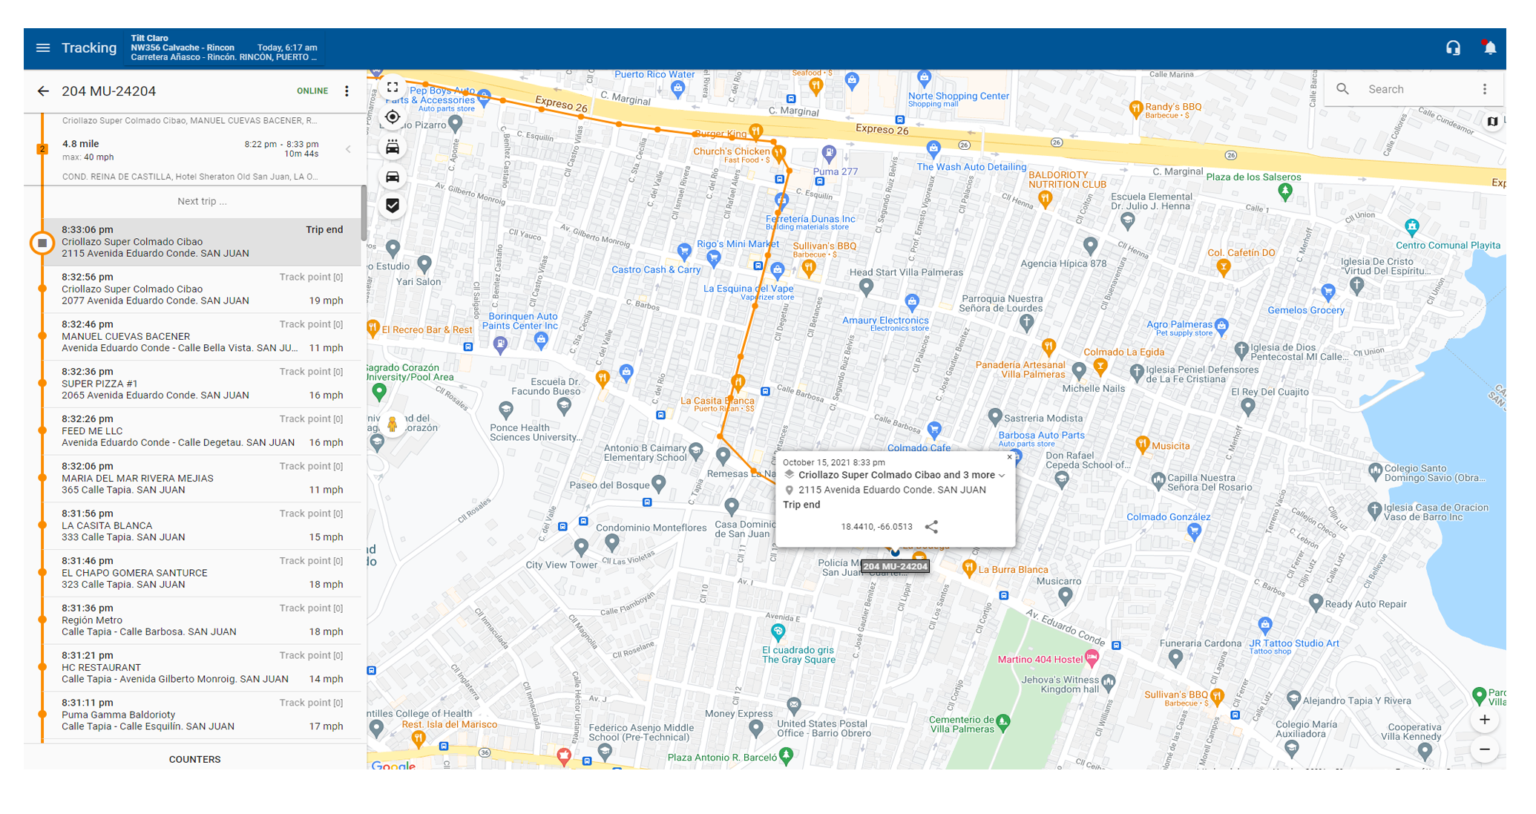Viewport: 1536px width, 814px height.
Task: Go back using the arrow beside 204 MU-24204
Action: (43, 91)
